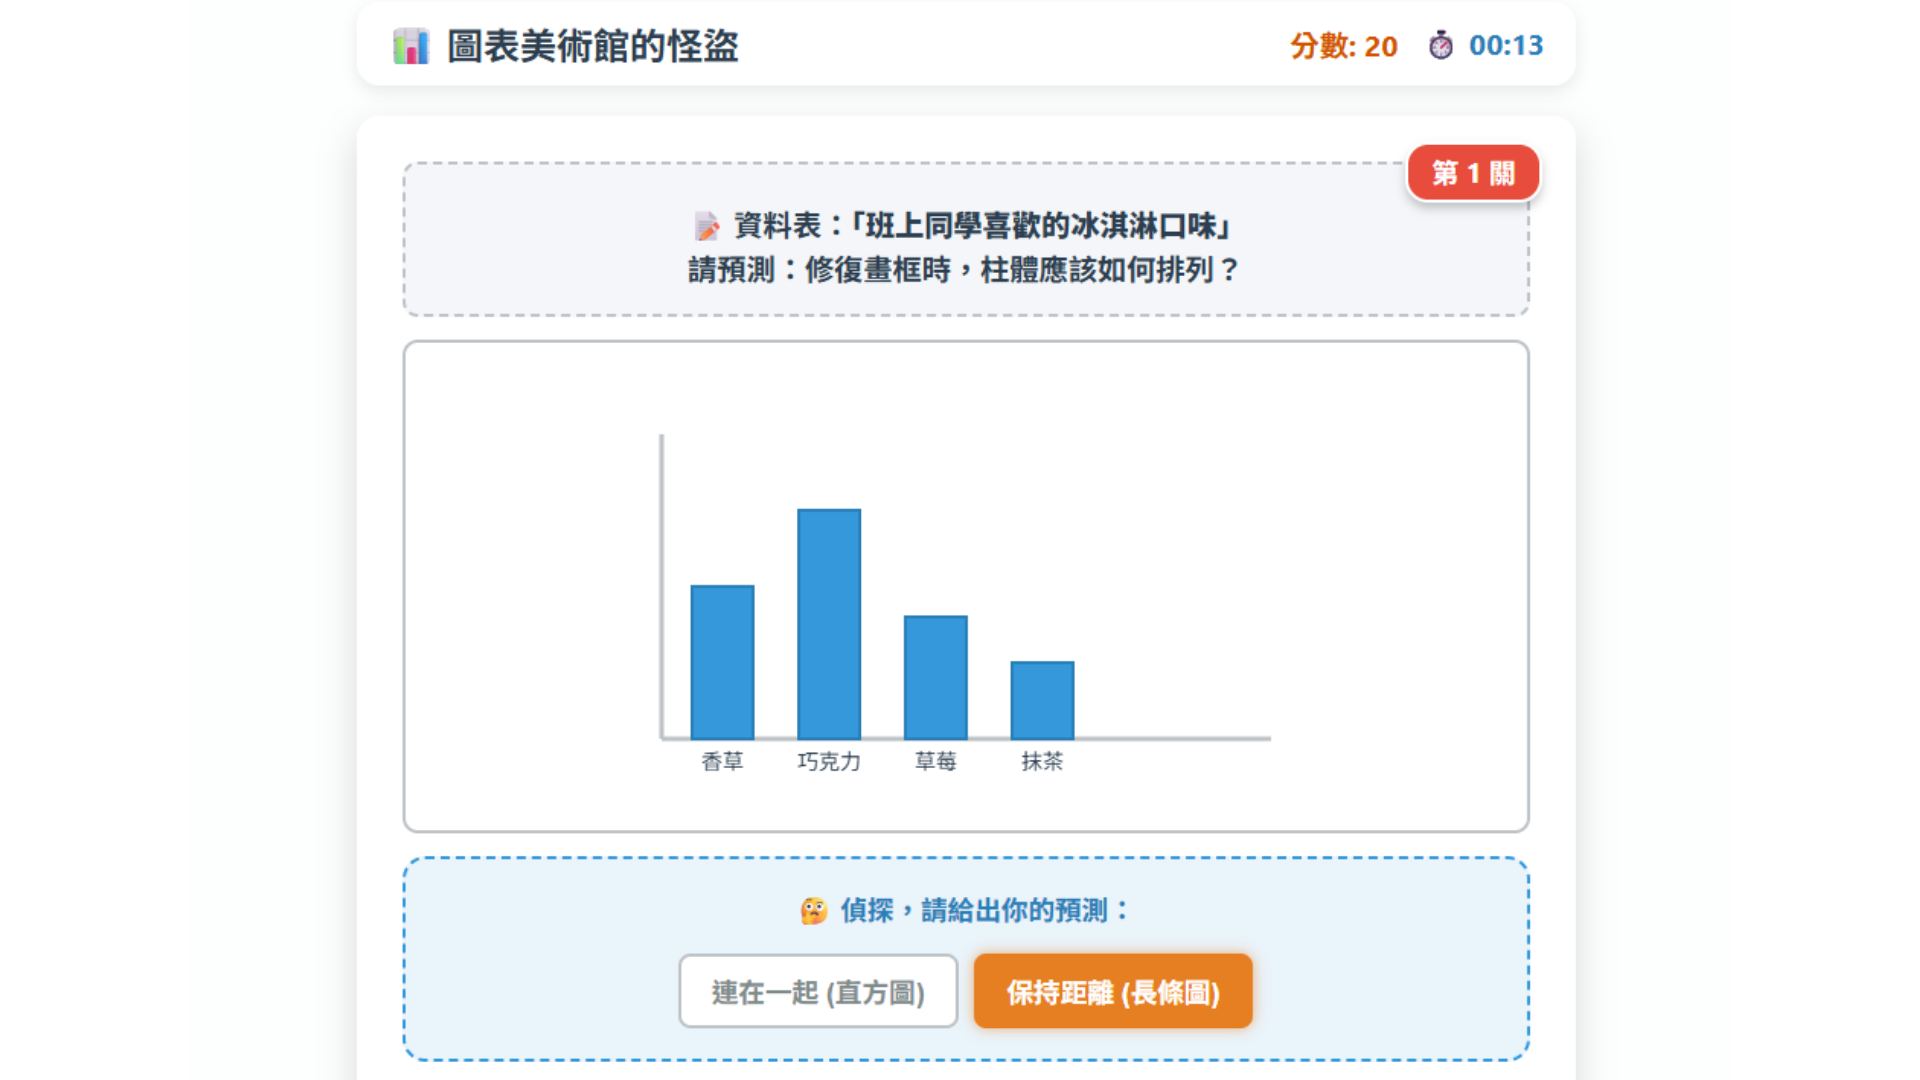Image resolution: width=1920 pixels, height=1080 pixels.
Task: Choose 保持距離 (長條圖) prediction
Action: (x=1113, y=991)
